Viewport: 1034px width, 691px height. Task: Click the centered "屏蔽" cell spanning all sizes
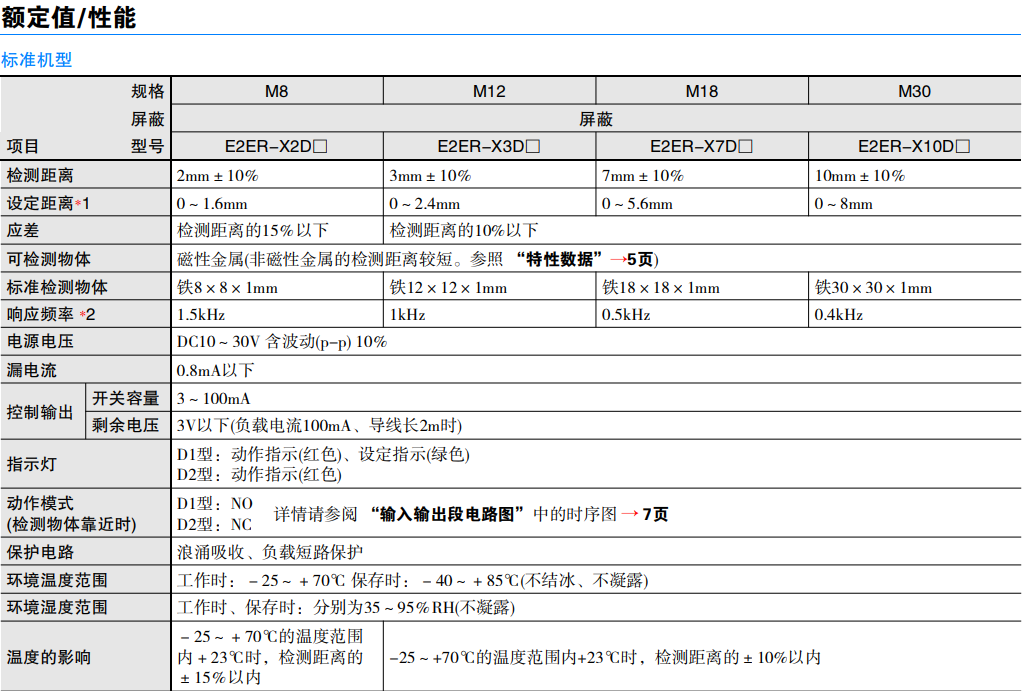click(x=596, y=119)
